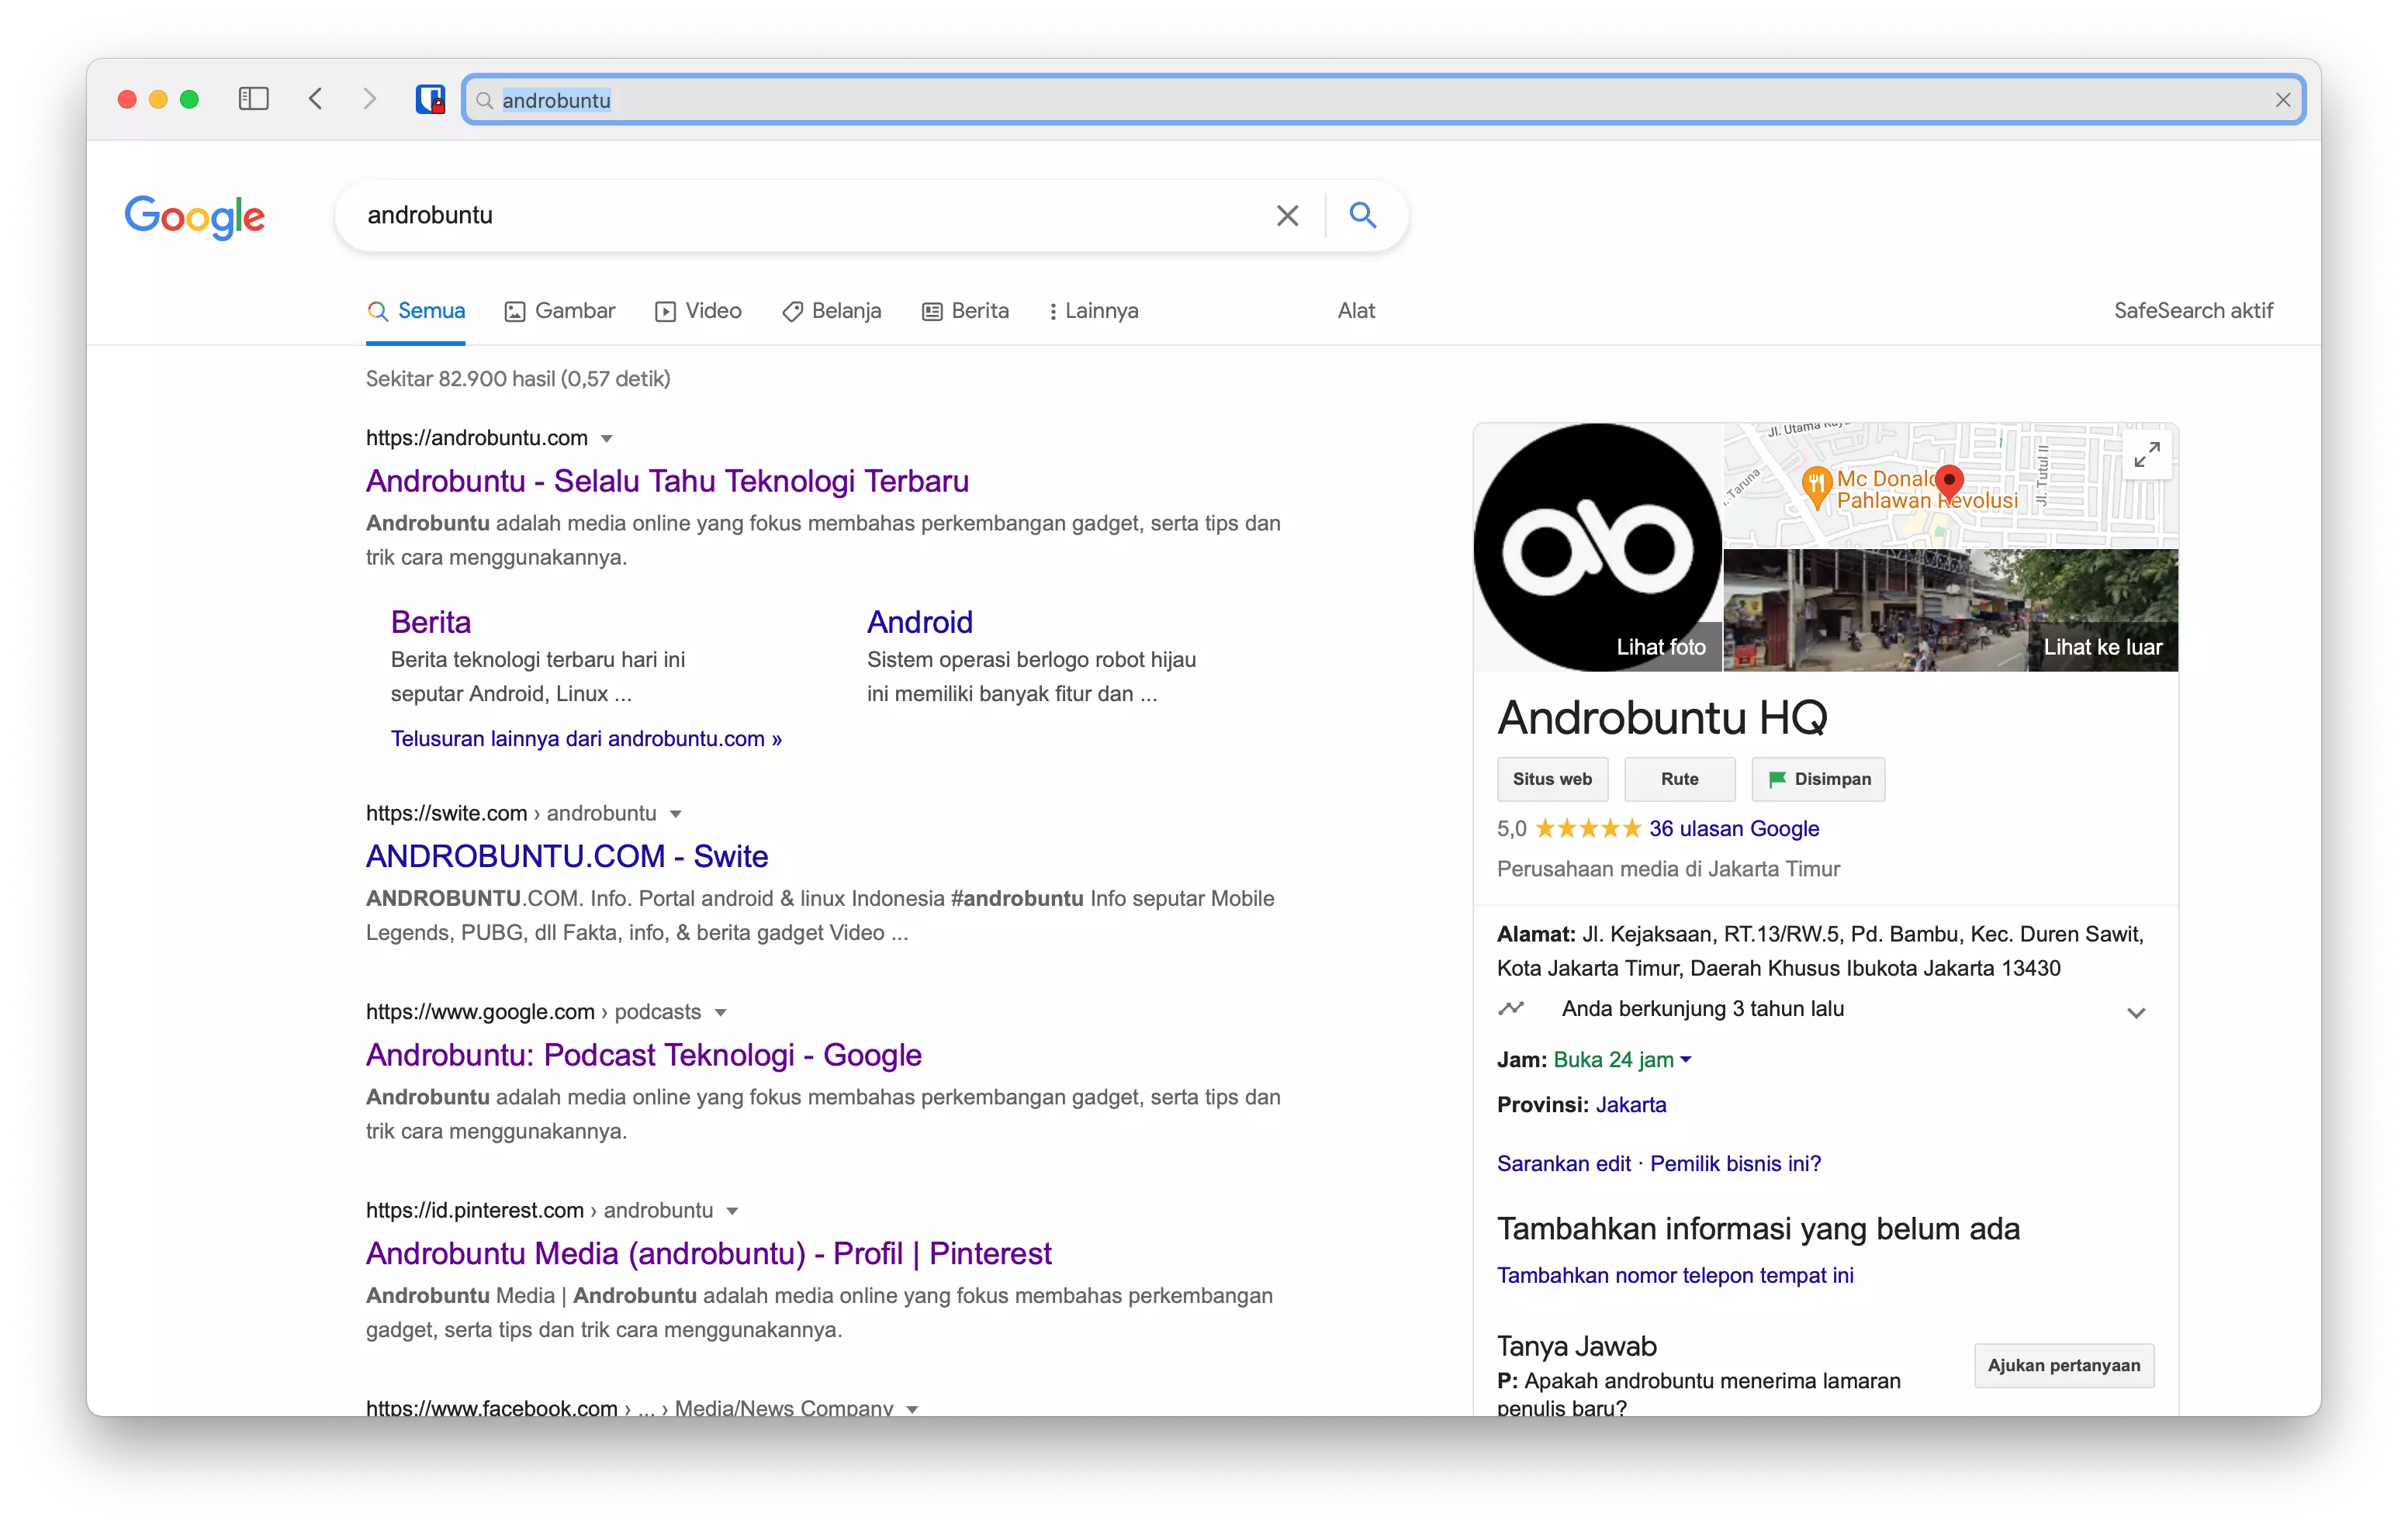Select the Semua tab

coord(416,311)
